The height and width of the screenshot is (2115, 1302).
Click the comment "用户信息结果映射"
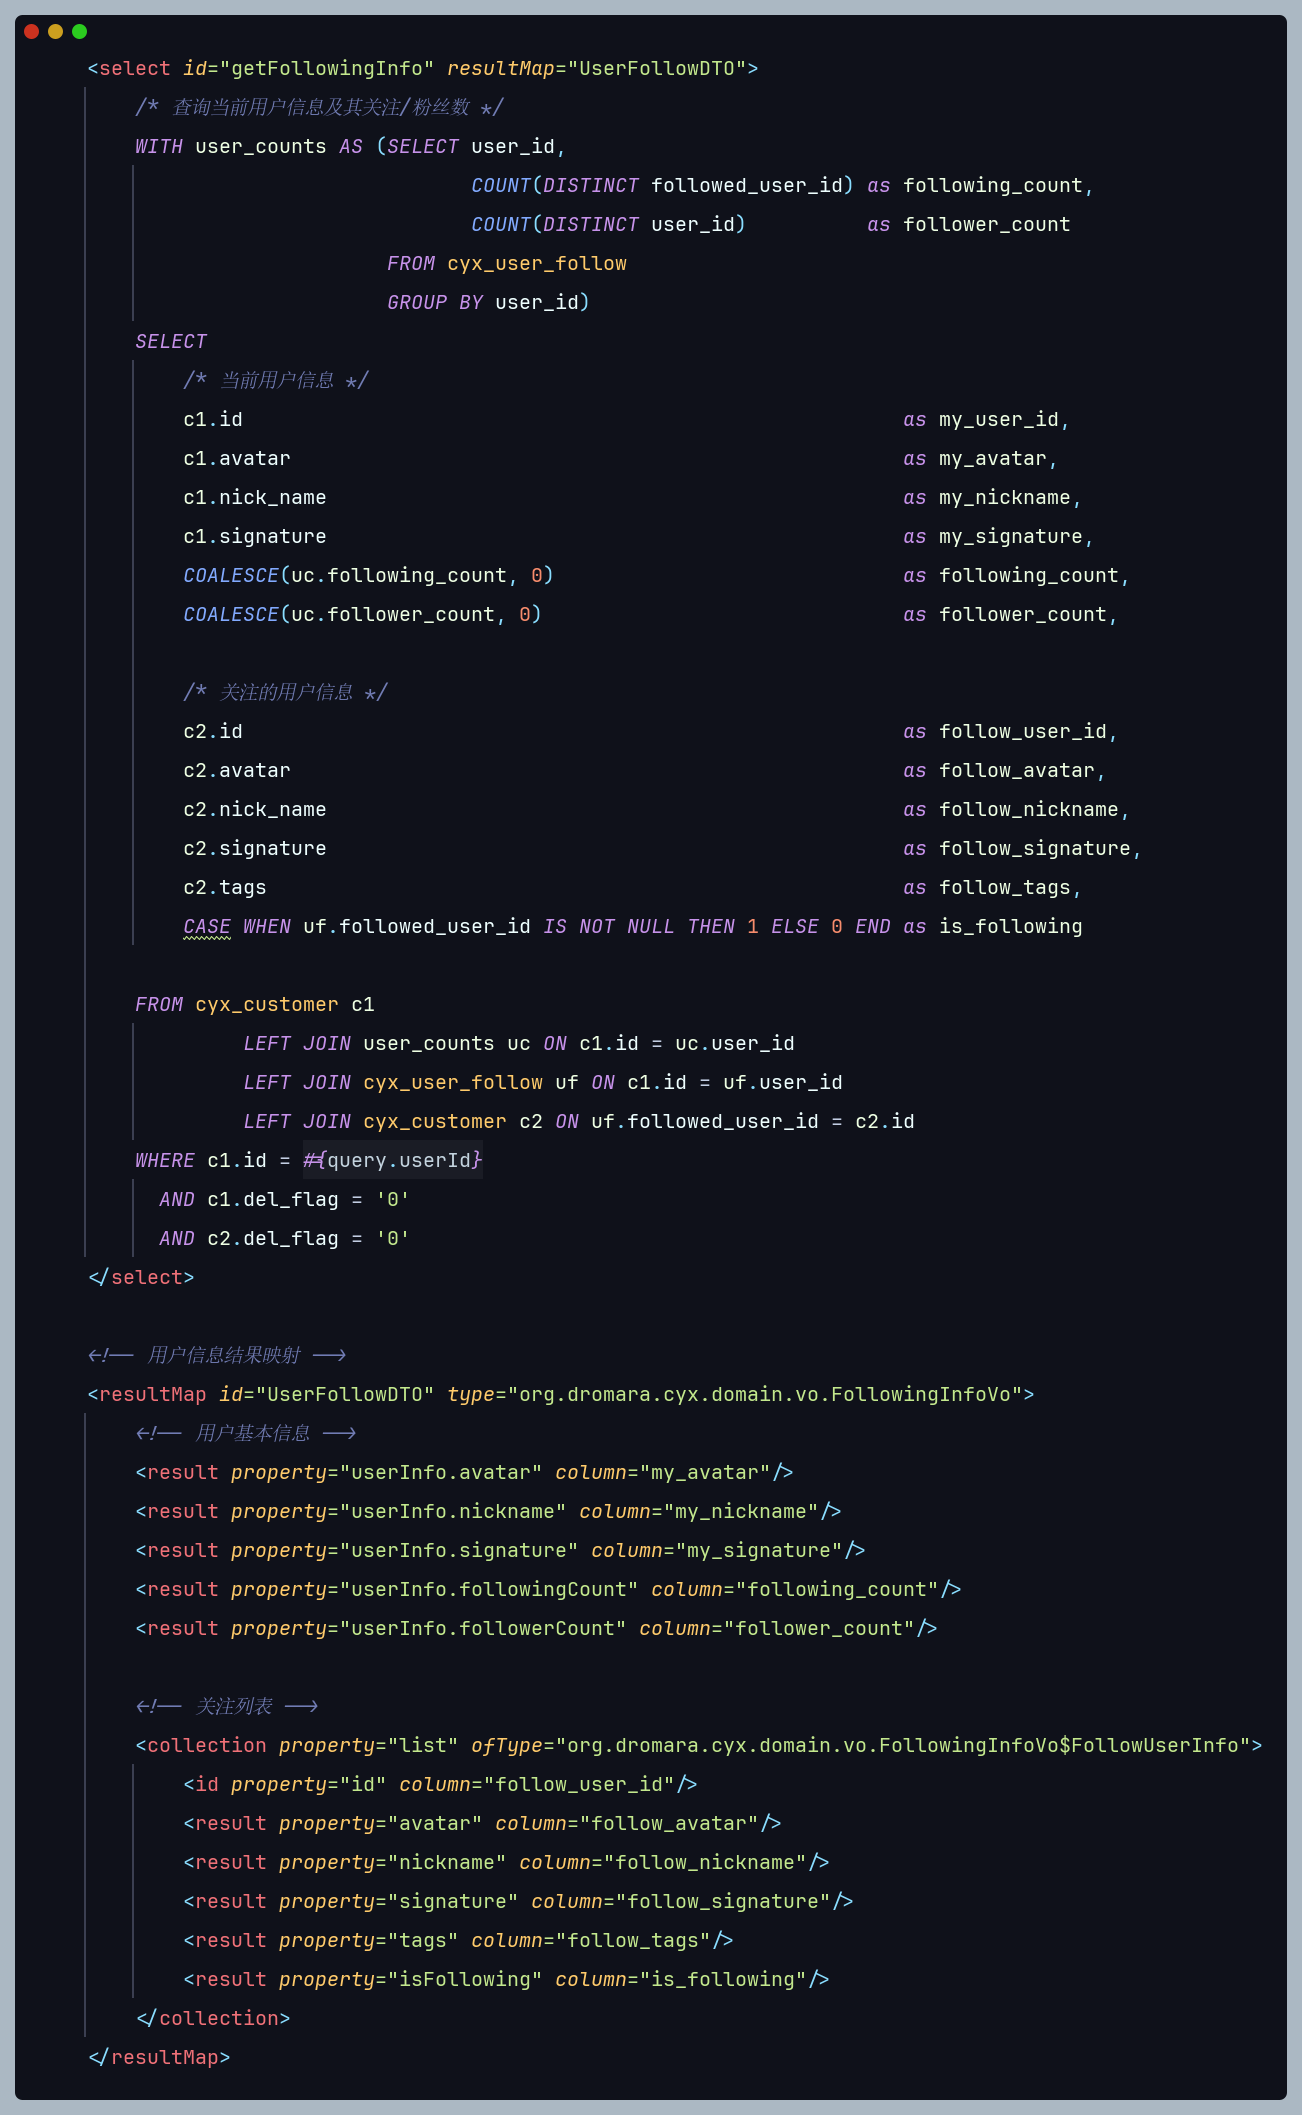[224, 1355]
